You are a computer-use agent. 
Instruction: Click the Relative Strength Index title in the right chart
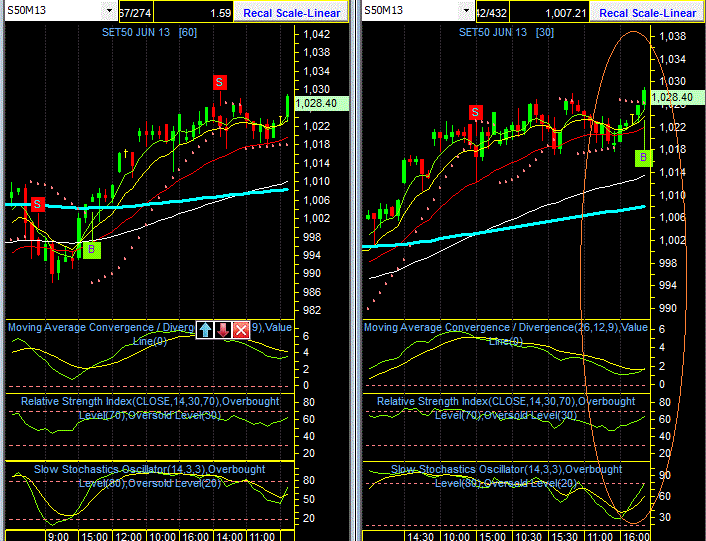point(506,408)
